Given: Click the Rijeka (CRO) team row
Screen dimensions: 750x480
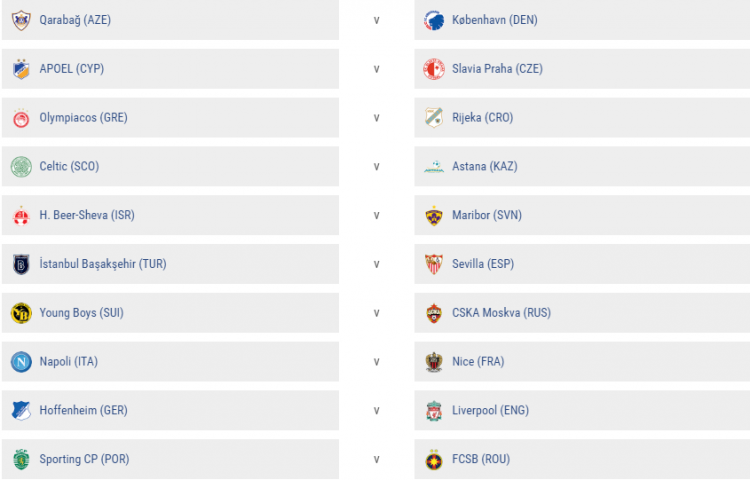Looking at the screenshot, I should pos(581,118).
